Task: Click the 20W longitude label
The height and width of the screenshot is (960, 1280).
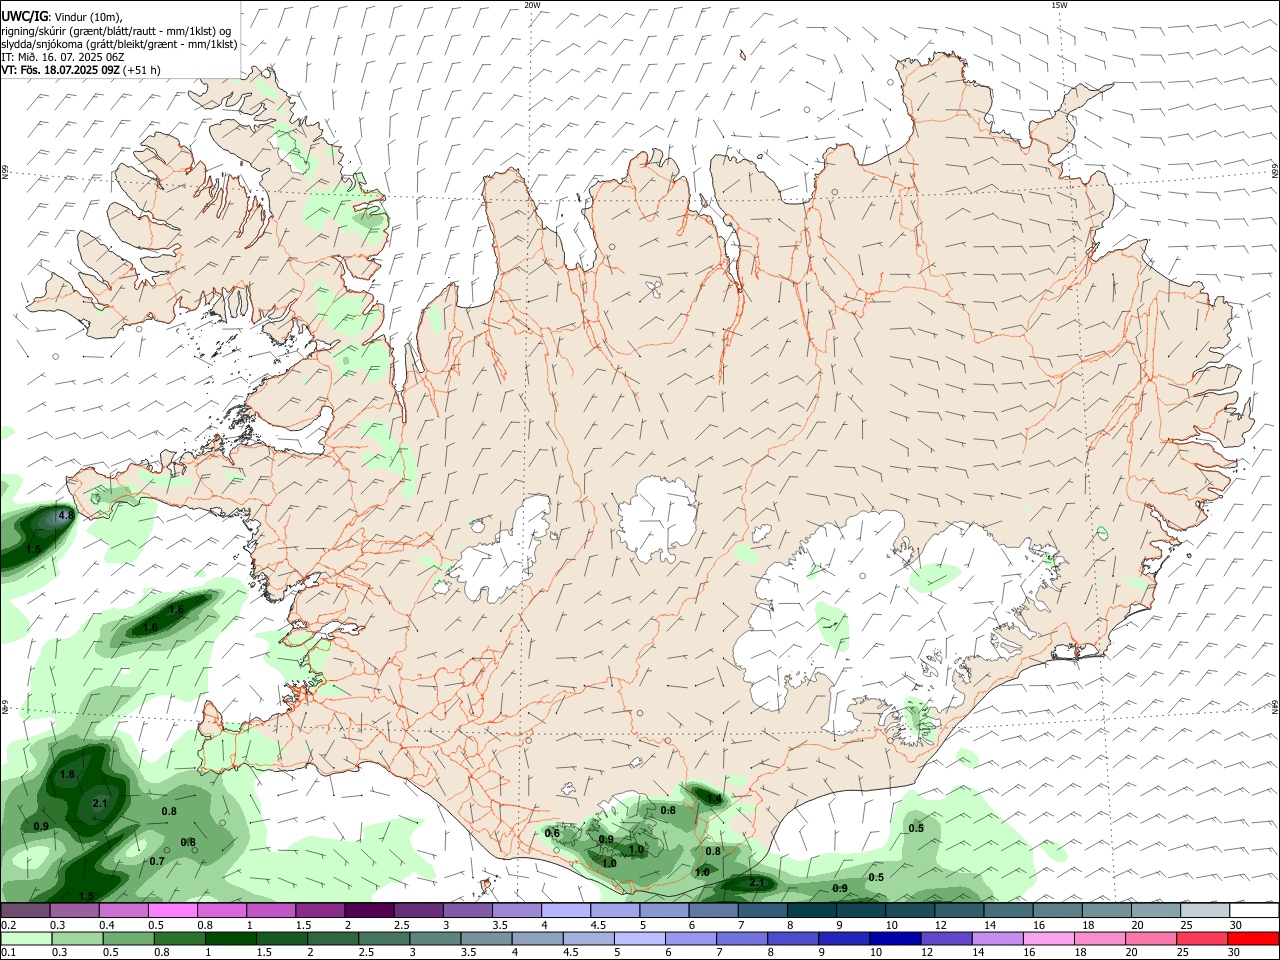Action: [x=532, y=5]
